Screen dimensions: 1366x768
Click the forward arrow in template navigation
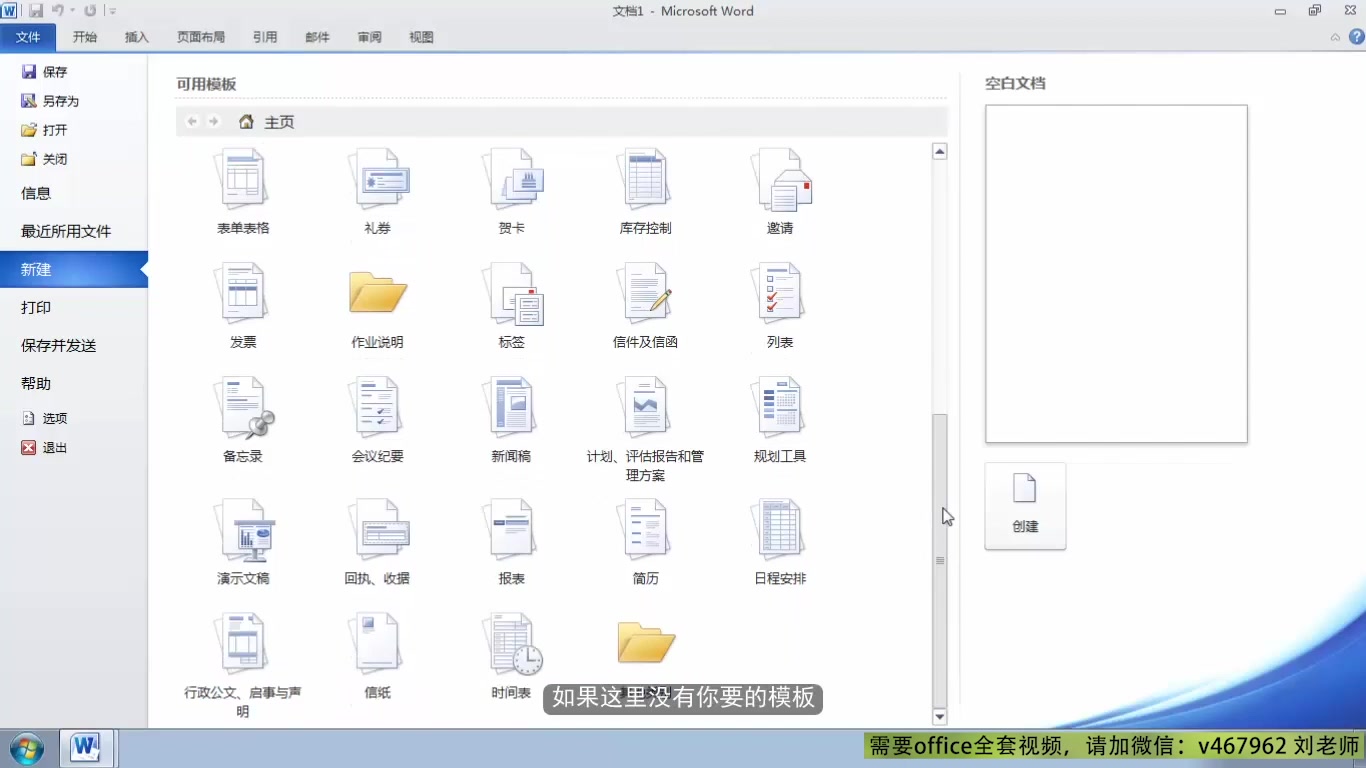pyautogui.click(x=213, y=121)
